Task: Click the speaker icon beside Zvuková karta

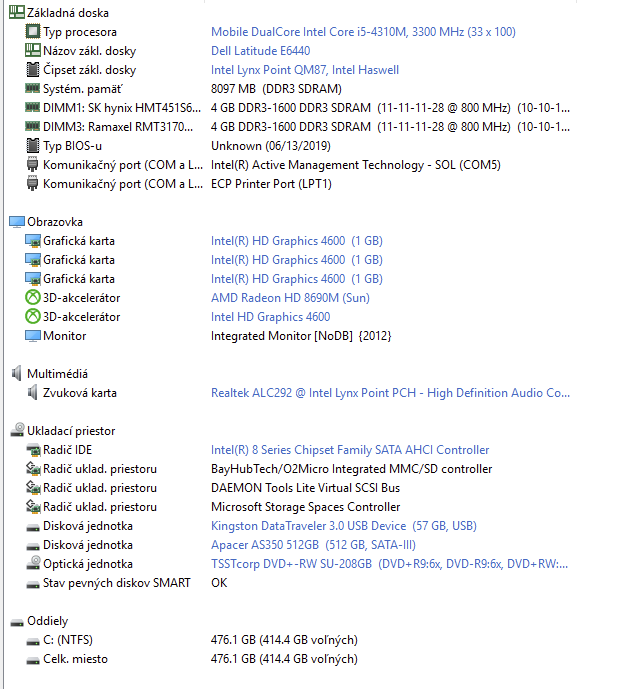Action: click(33, 392)
